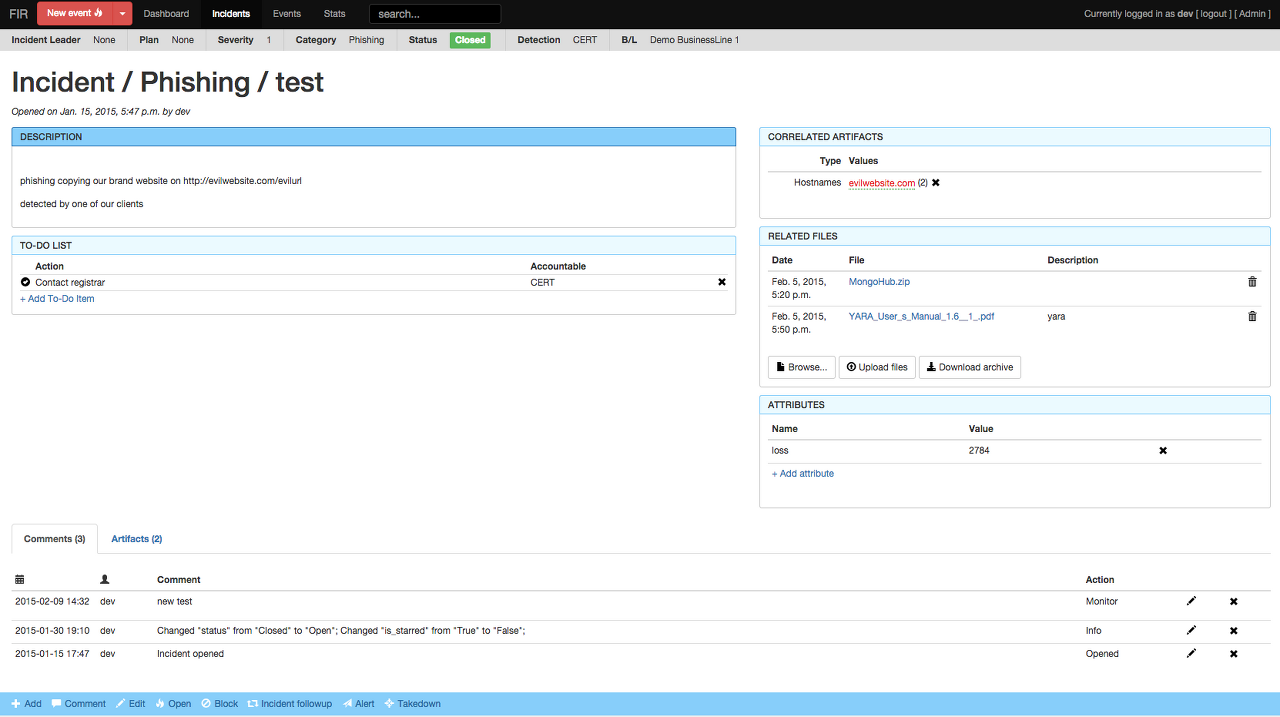Open the Admin link
The image size is (1280, 717).
click(1253, 14)
